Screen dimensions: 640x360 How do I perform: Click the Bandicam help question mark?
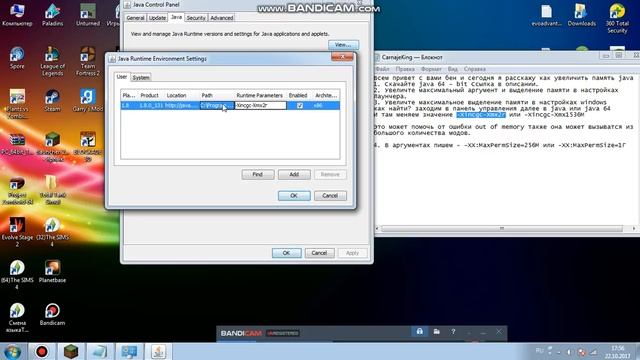coord(453,331)
